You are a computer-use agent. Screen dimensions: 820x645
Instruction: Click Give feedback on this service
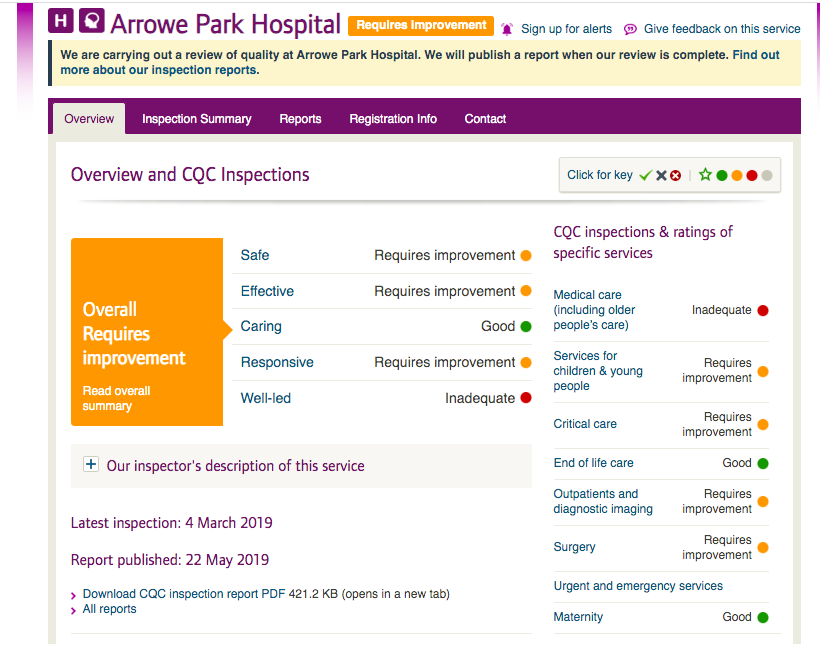point(722,29)
